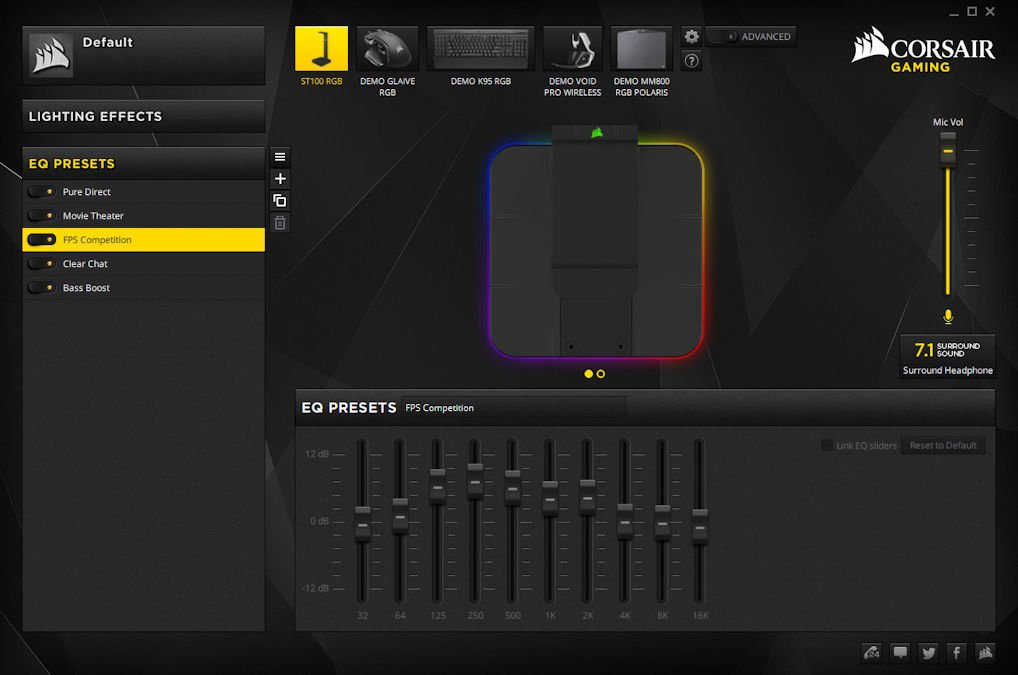Select the Demo K95 RGB keyboard

pyautogui.click(x=480, y=49)
